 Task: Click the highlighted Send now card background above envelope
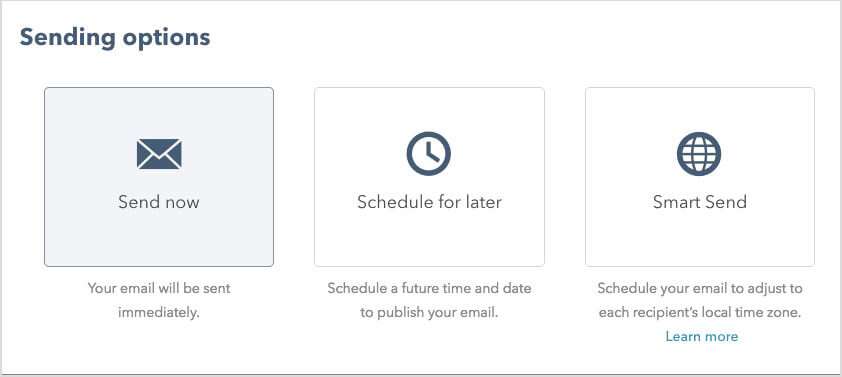tap(159, 112)
